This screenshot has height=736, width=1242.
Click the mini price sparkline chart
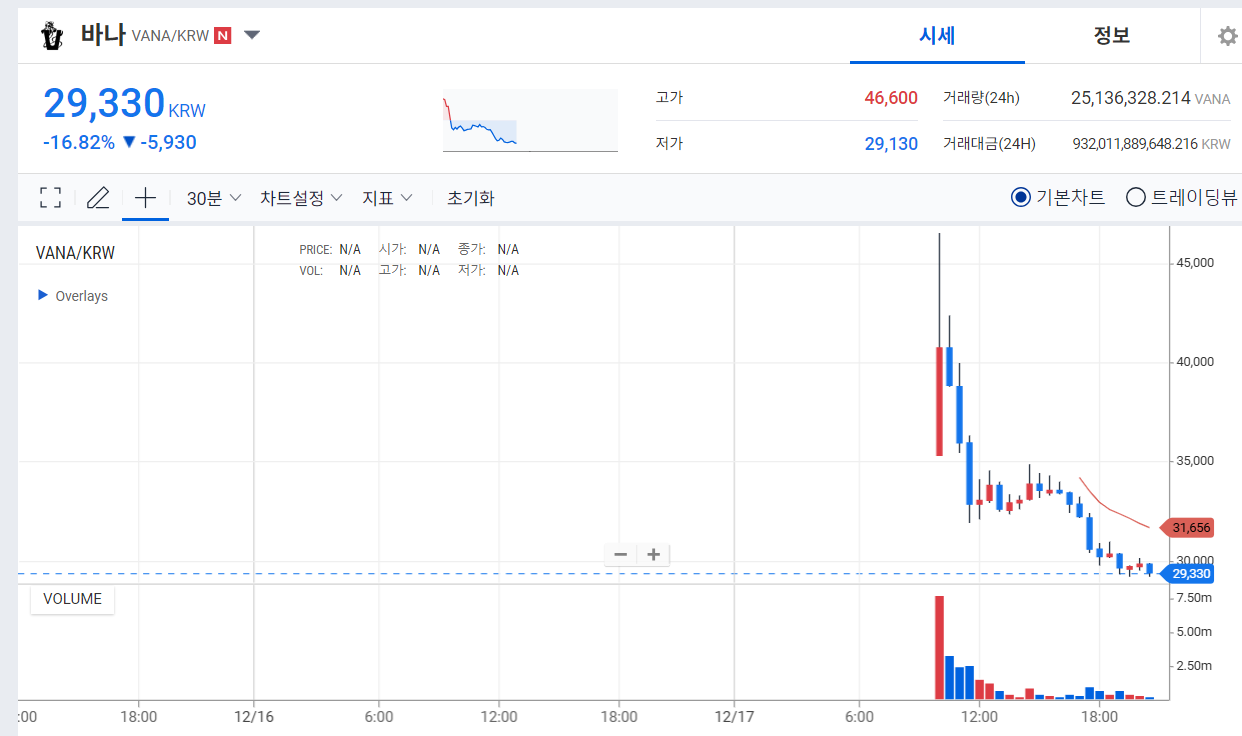530,121
